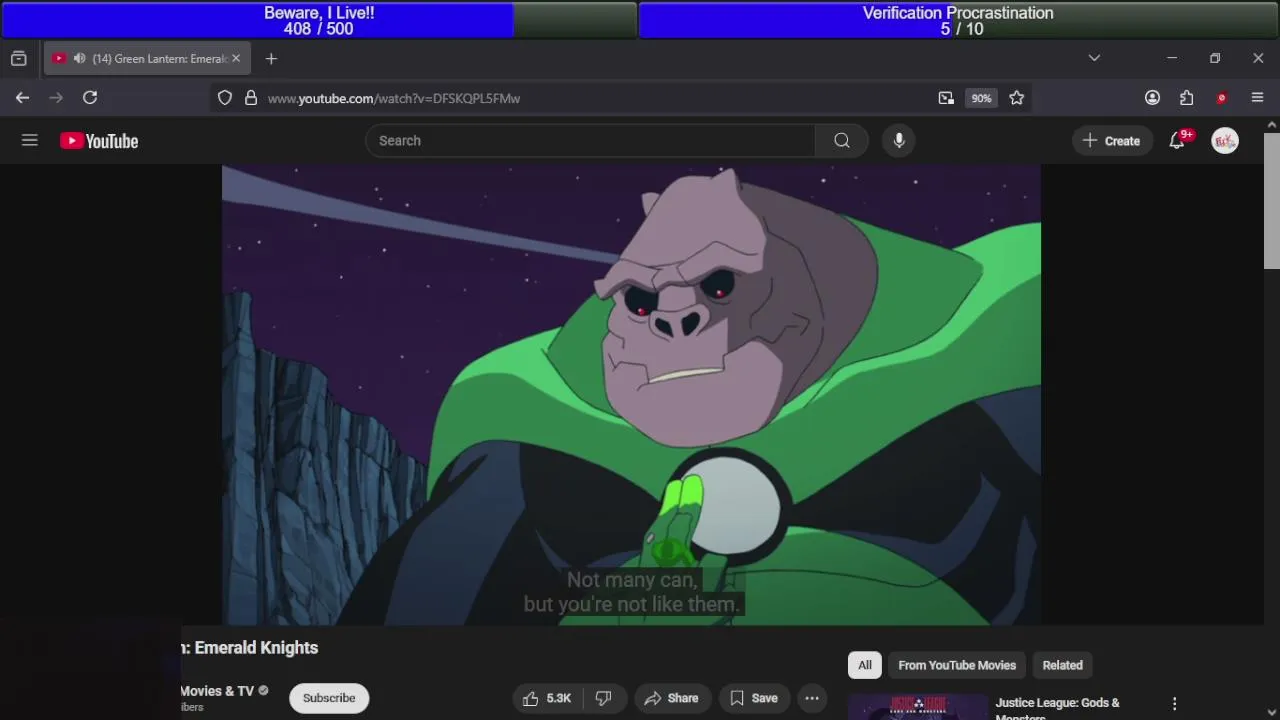Click the YouTube Search field
Screen dimensions: 1280x720
pos(590,141)
